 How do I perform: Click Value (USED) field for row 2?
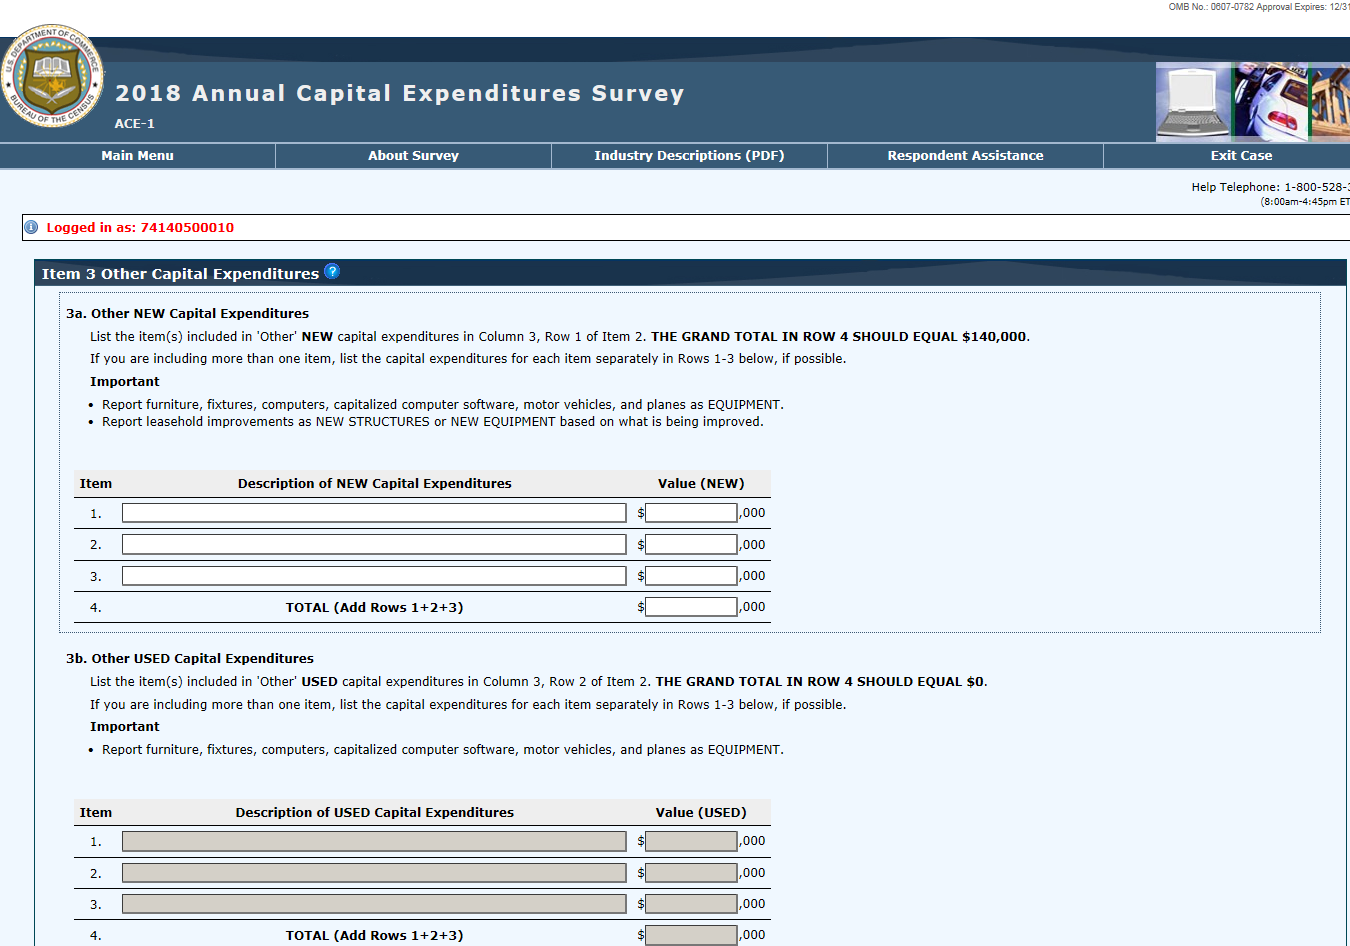tap(691, 873)
